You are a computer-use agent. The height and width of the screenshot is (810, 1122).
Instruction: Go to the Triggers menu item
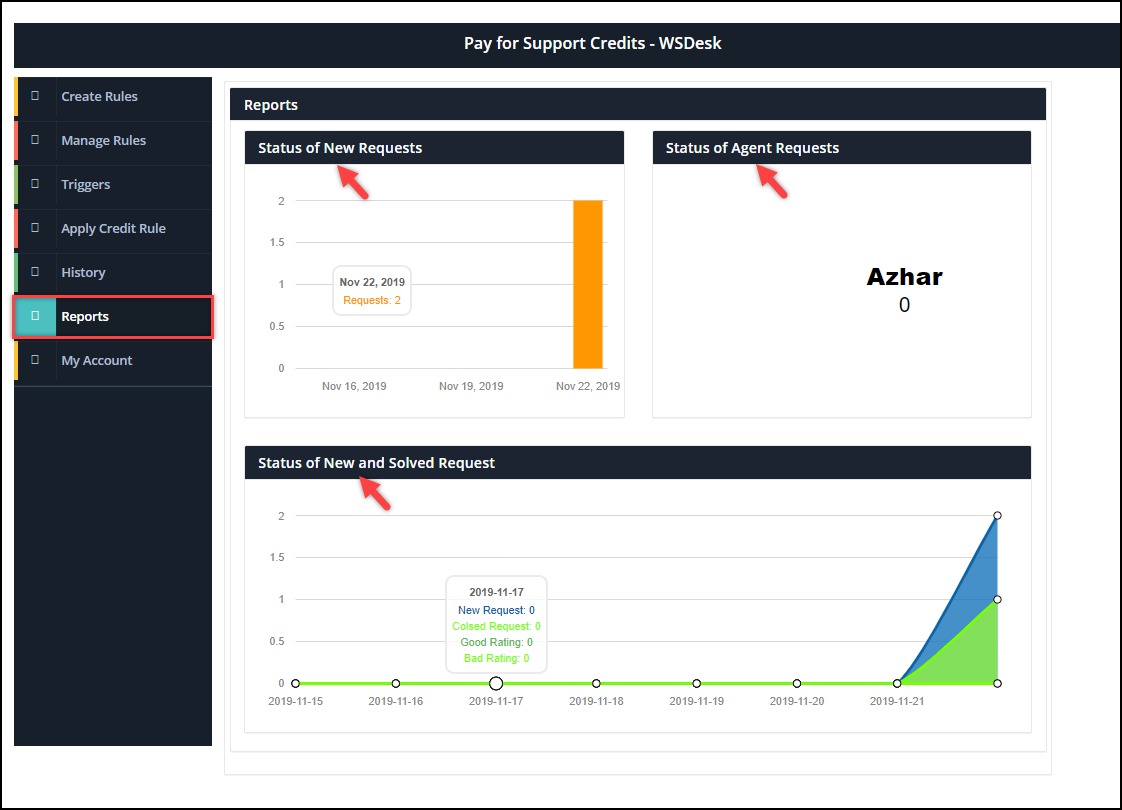113,185
